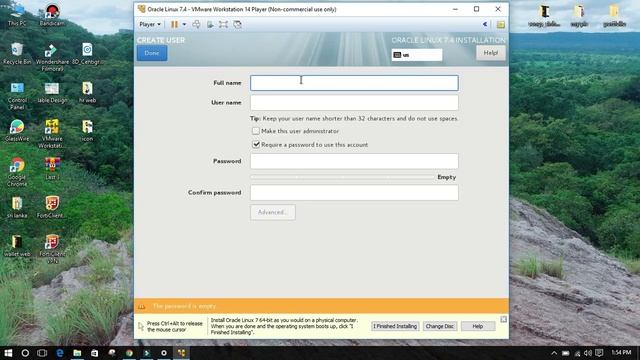Open Task View on taskbar
This screenshot has height=360, width=640.
click(42, 353)
